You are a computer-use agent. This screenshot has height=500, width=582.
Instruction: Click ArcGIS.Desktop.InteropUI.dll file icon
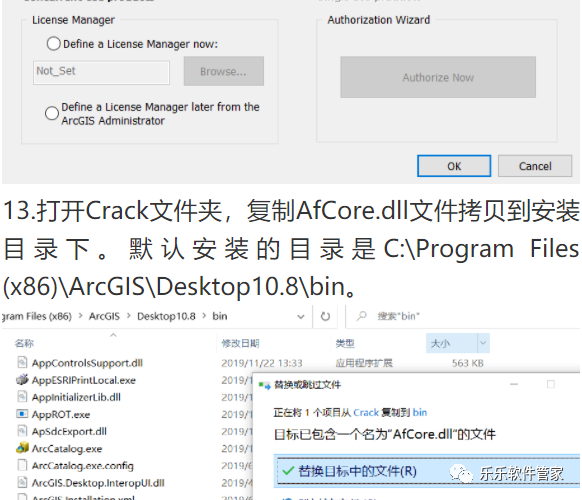(22, 482)
